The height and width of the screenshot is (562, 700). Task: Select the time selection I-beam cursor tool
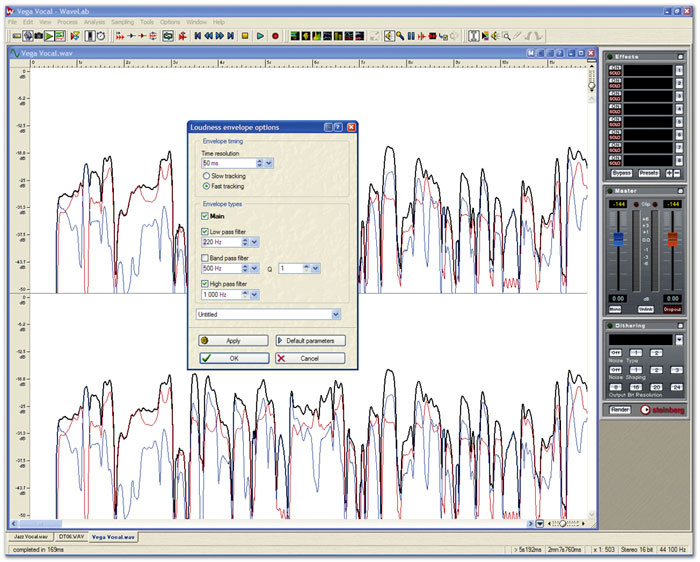pos(474,36)
